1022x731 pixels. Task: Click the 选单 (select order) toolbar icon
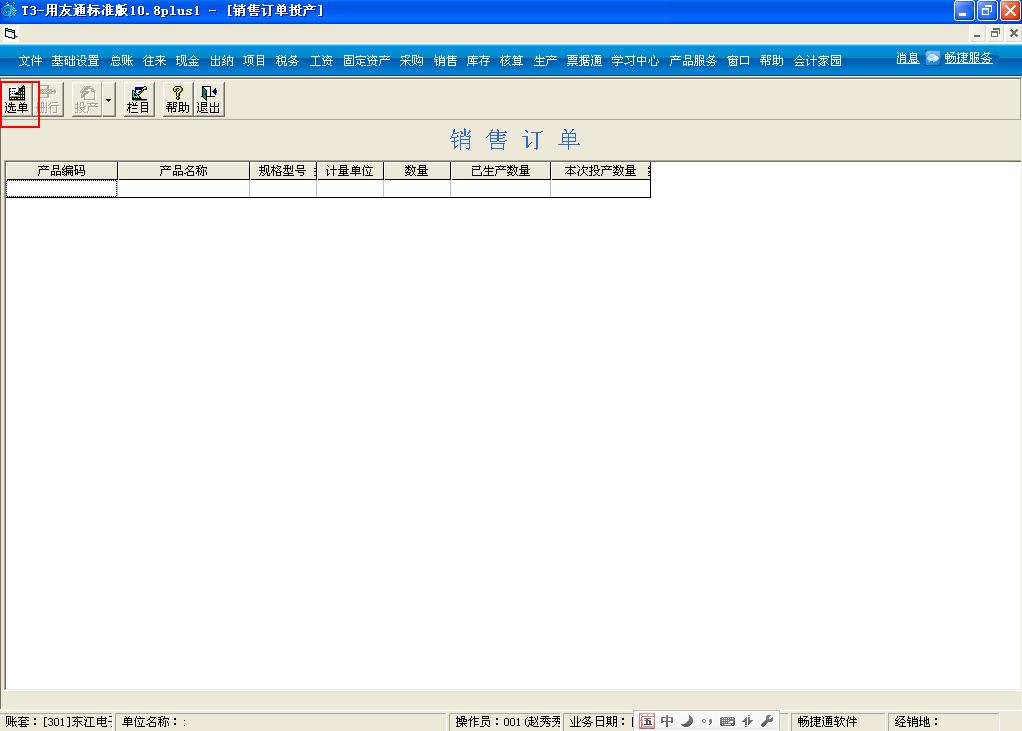[18, 99]
